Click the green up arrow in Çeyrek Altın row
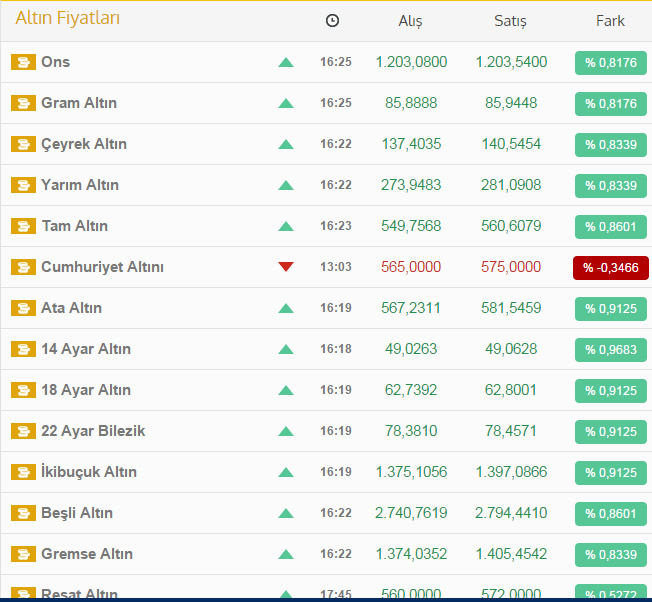This screenshot has height=602, width=652. (286, 145)
